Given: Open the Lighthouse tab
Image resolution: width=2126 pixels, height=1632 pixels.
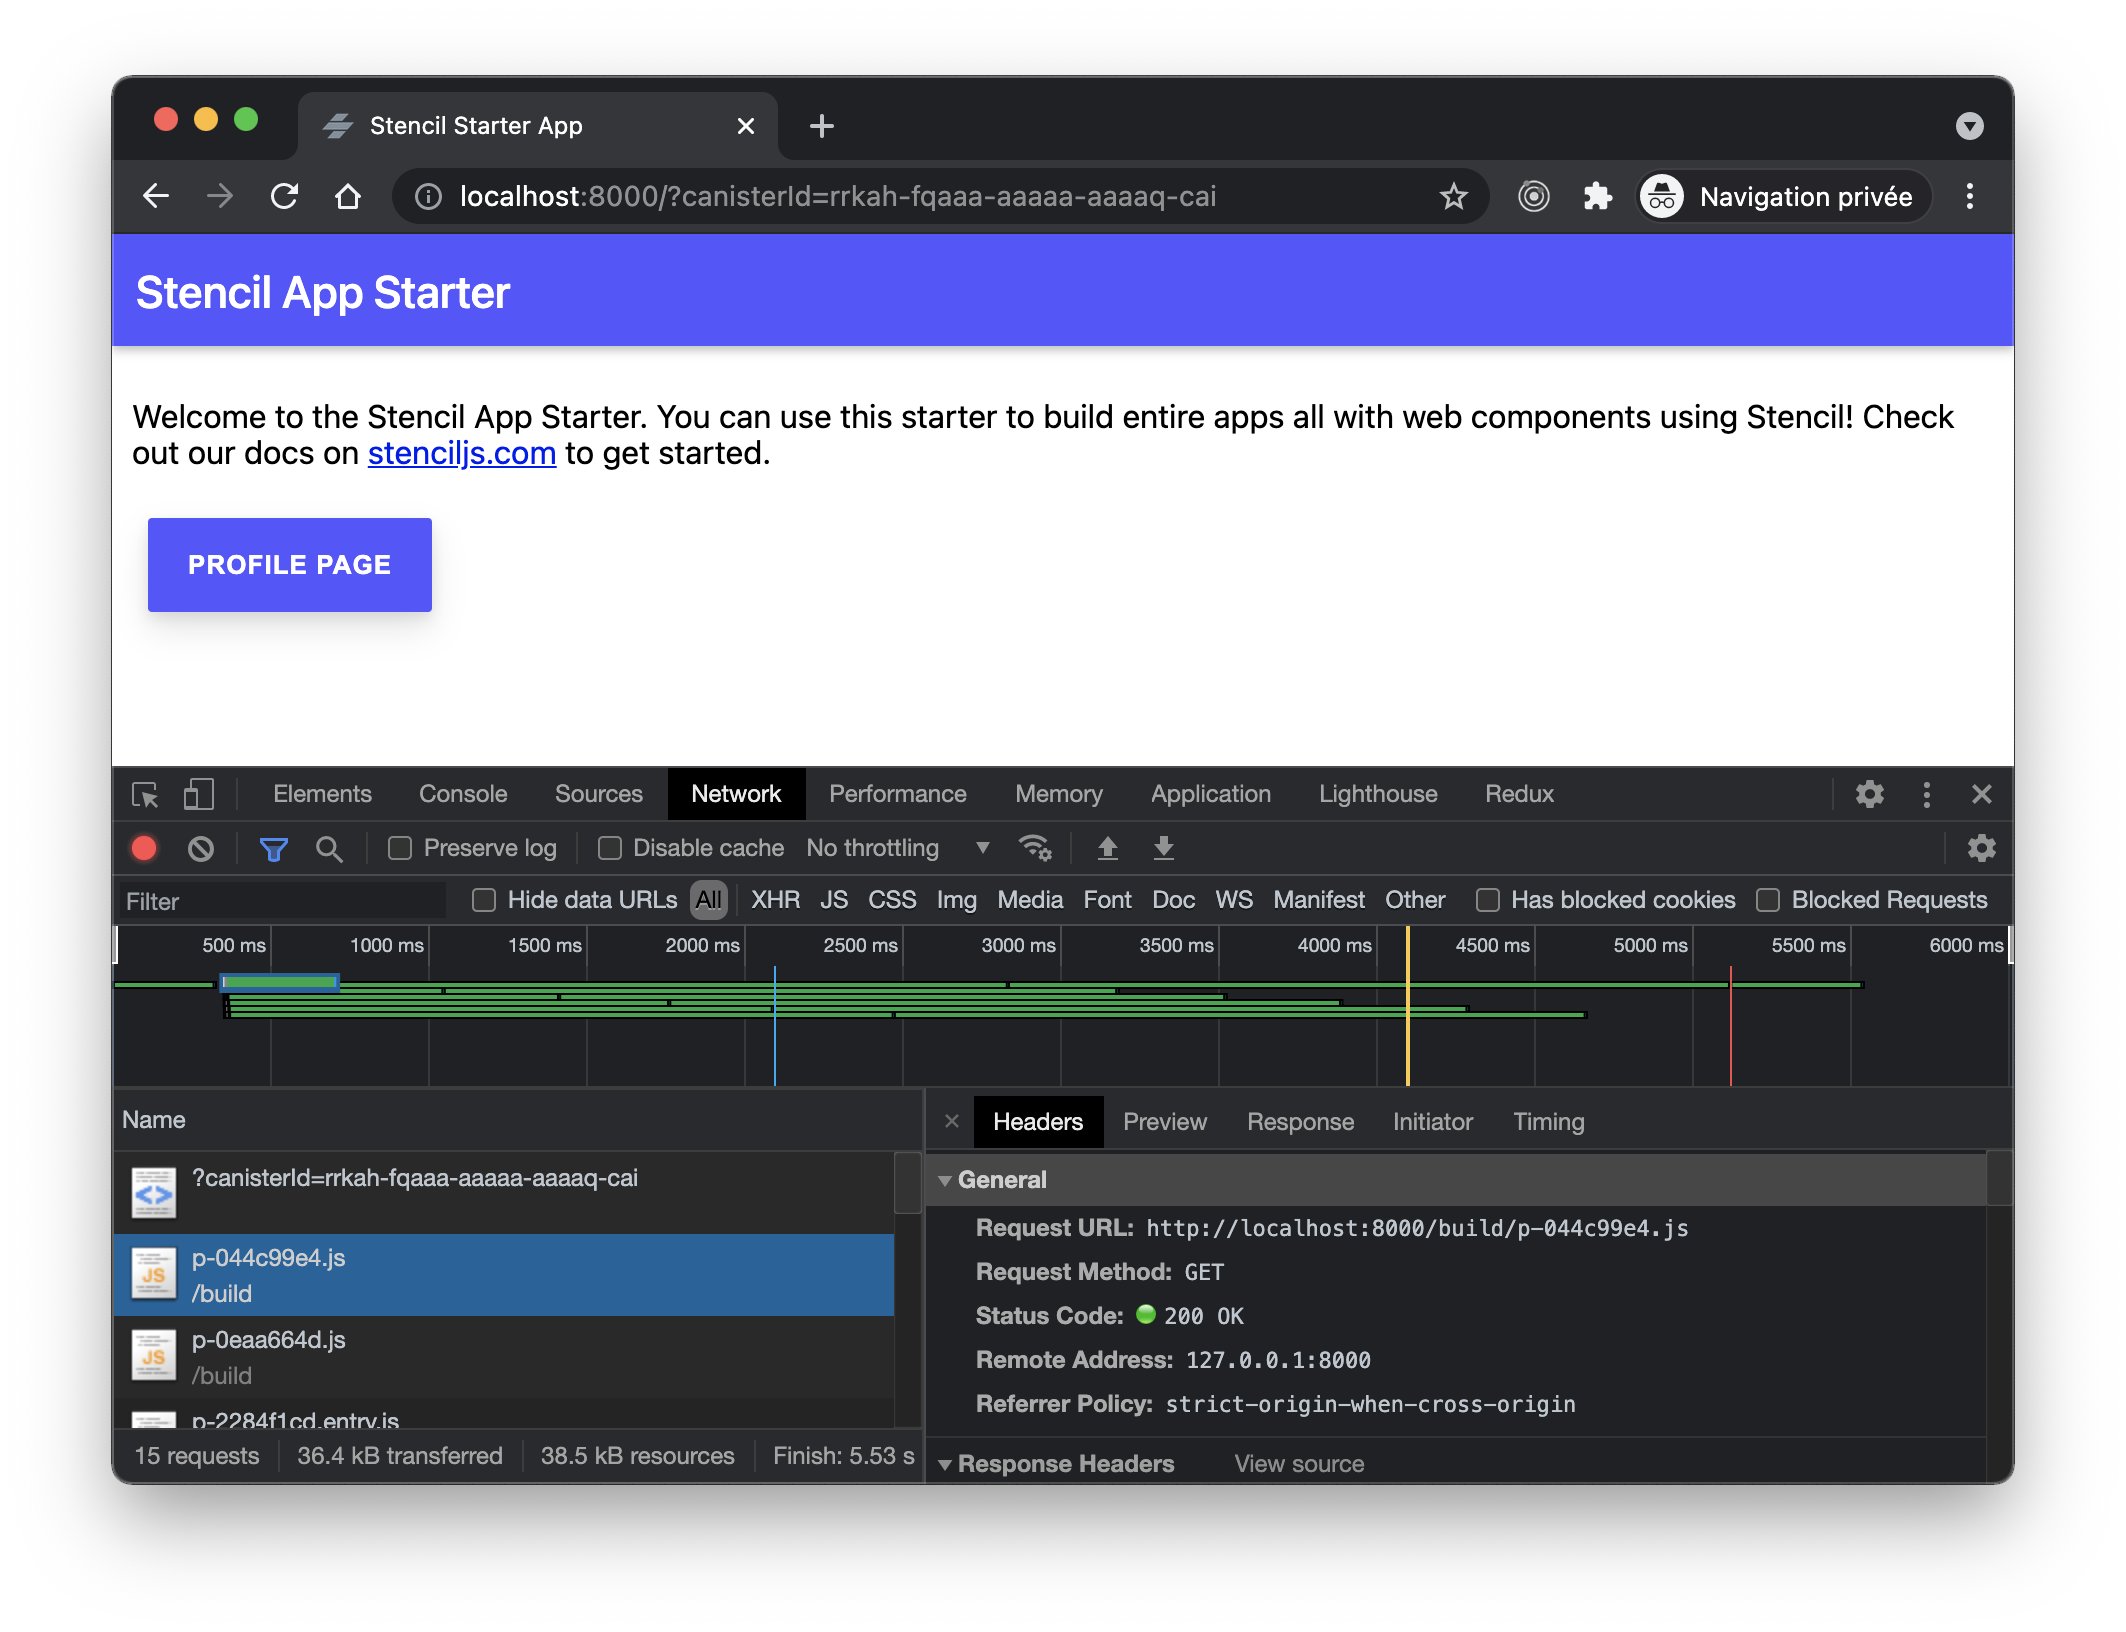Looking at the screenshot, I should pyautogui.click(x=1378, y=794).
